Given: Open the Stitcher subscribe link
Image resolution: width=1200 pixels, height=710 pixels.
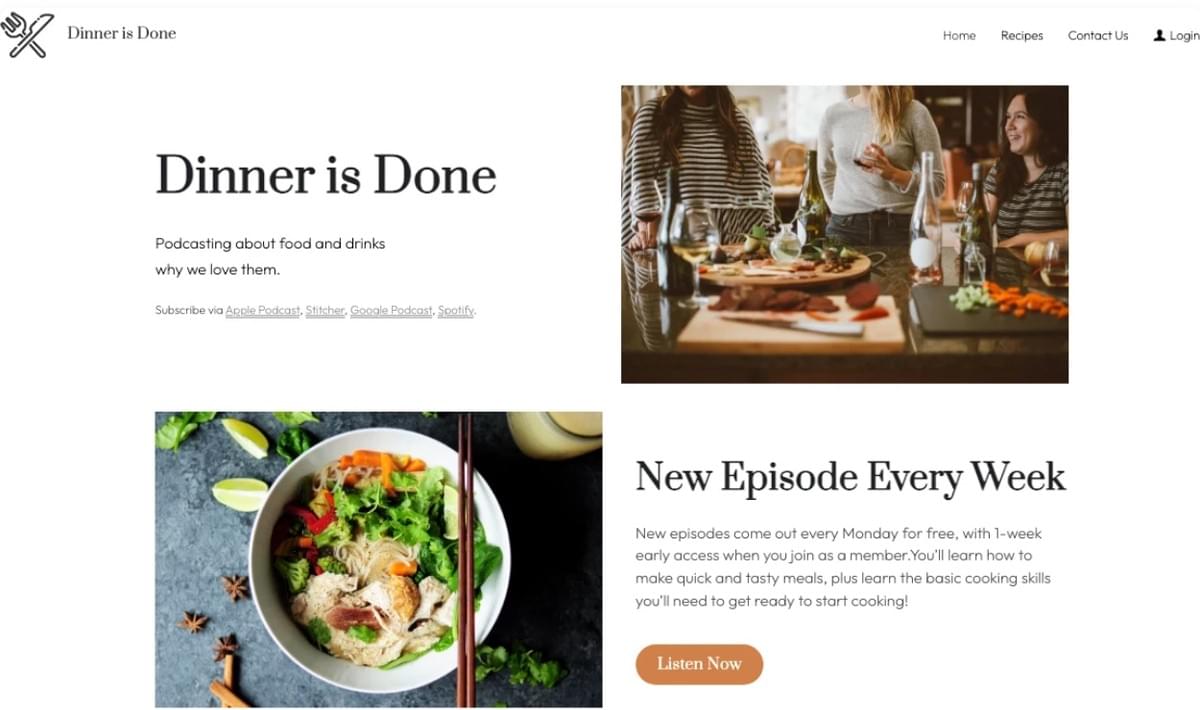Looking at the screenshot, I should tap(325, 310).
